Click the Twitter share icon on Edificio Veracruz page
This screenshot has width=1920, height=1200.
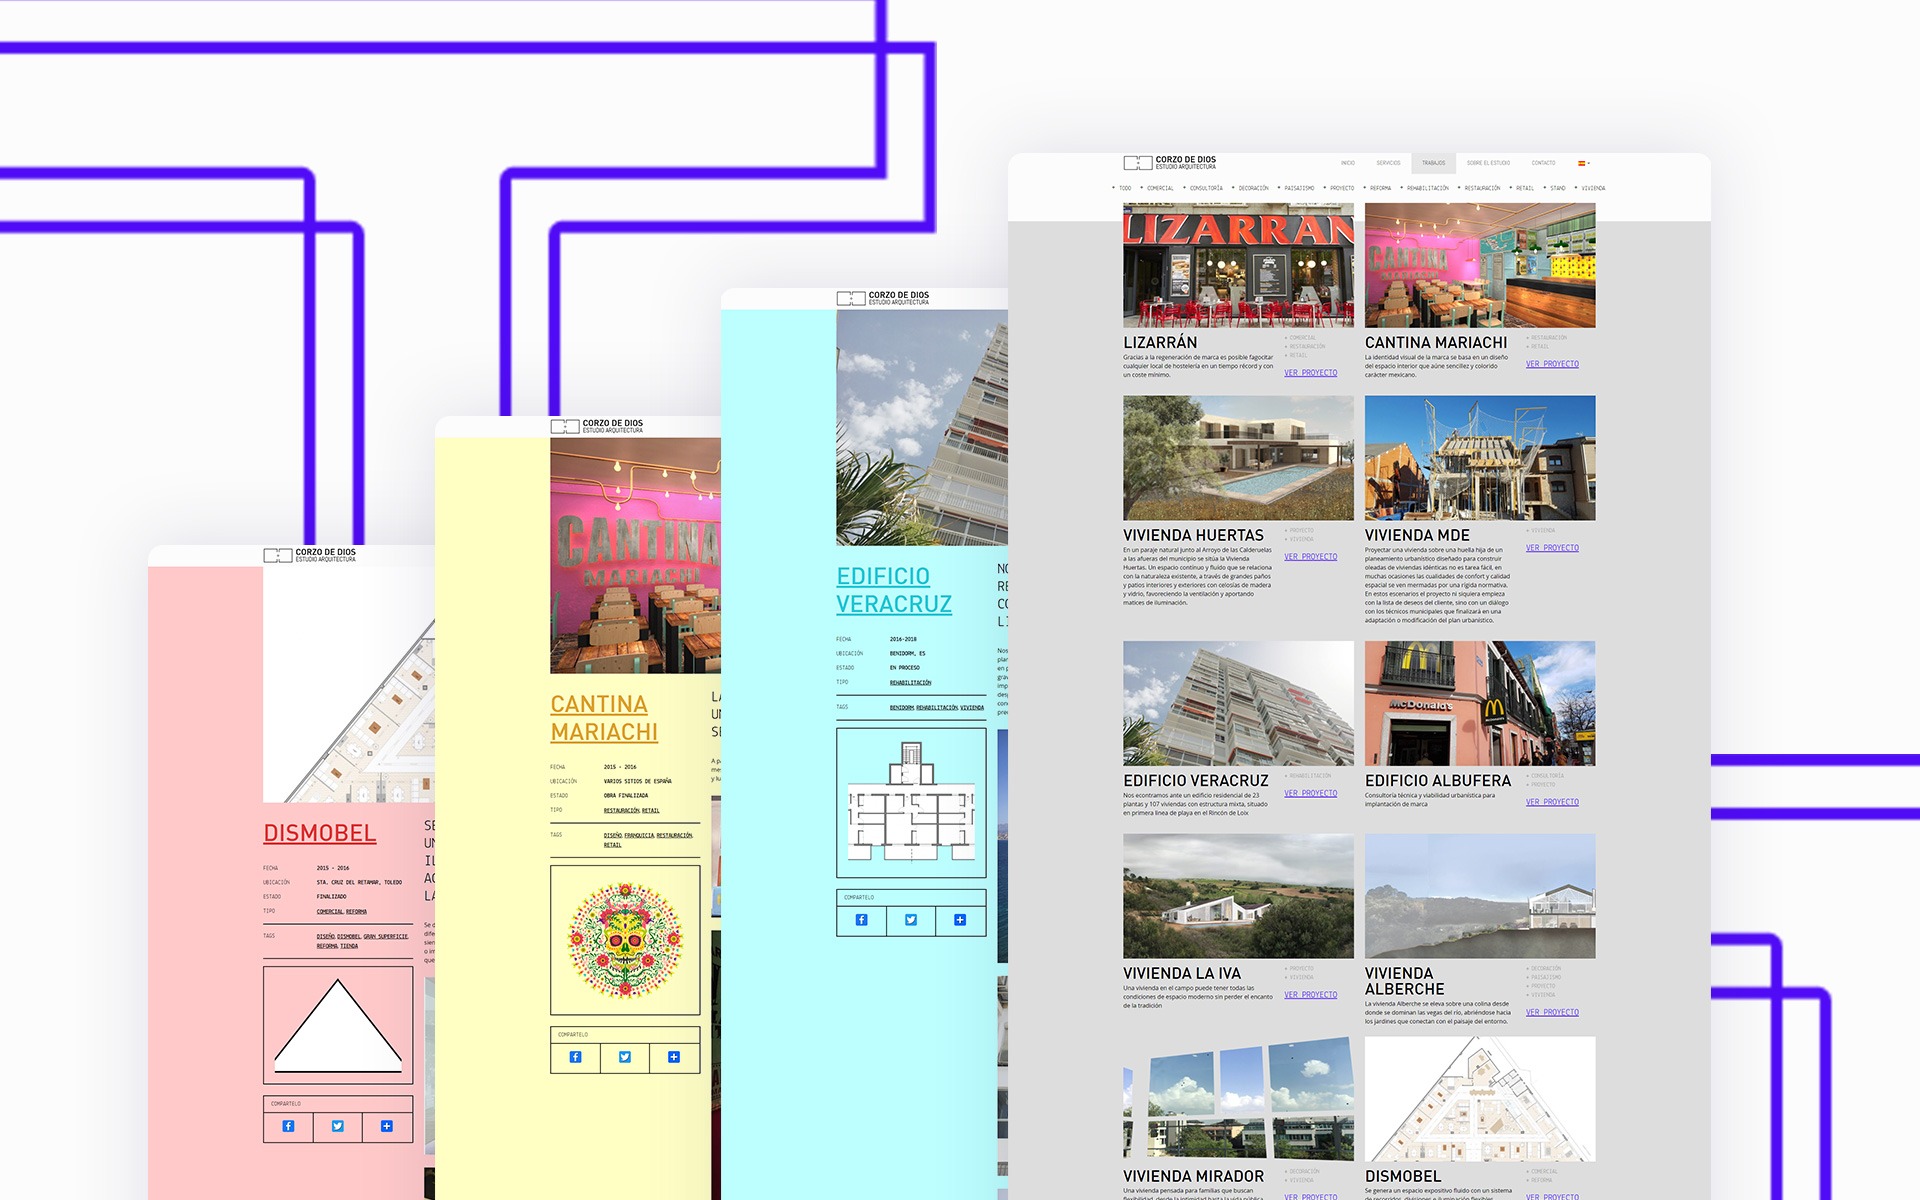pos(910,920)
